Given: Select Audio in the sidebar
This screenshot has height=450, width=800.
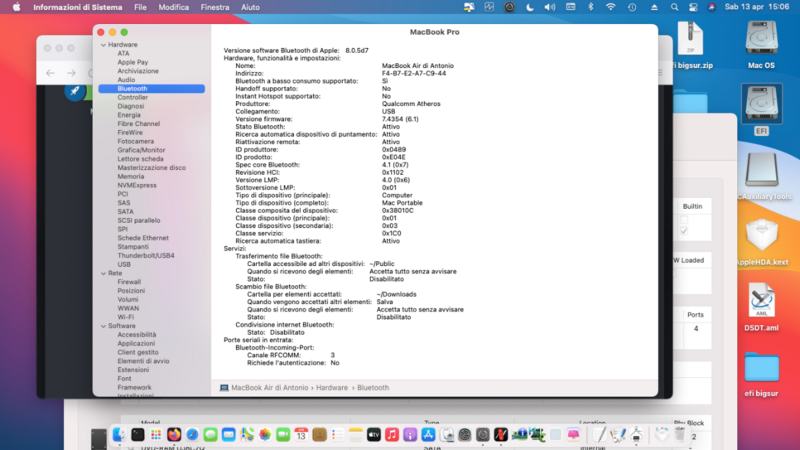Looking at the screenshot, I should (x=126, y=80).
